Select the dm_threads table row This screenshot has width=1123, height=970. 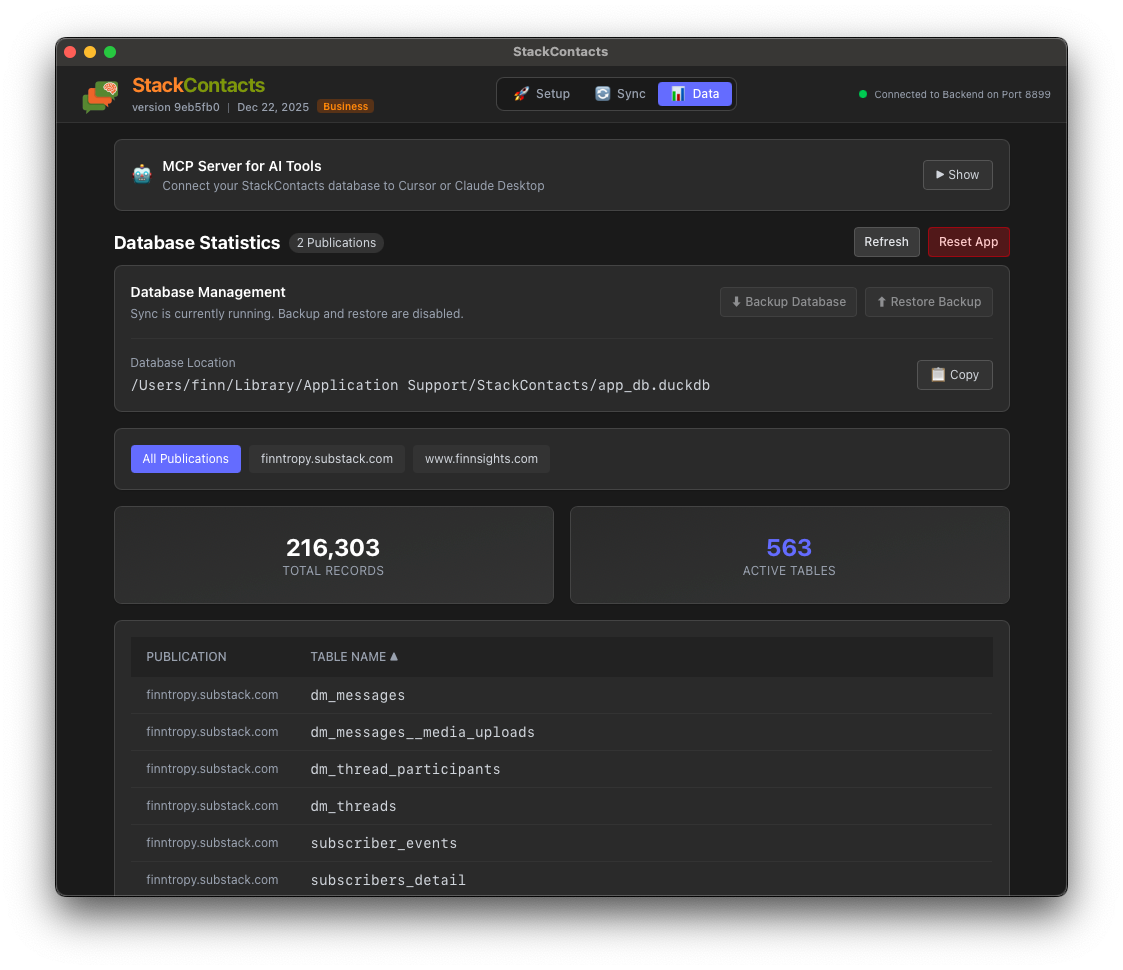(x=562, y=806)
